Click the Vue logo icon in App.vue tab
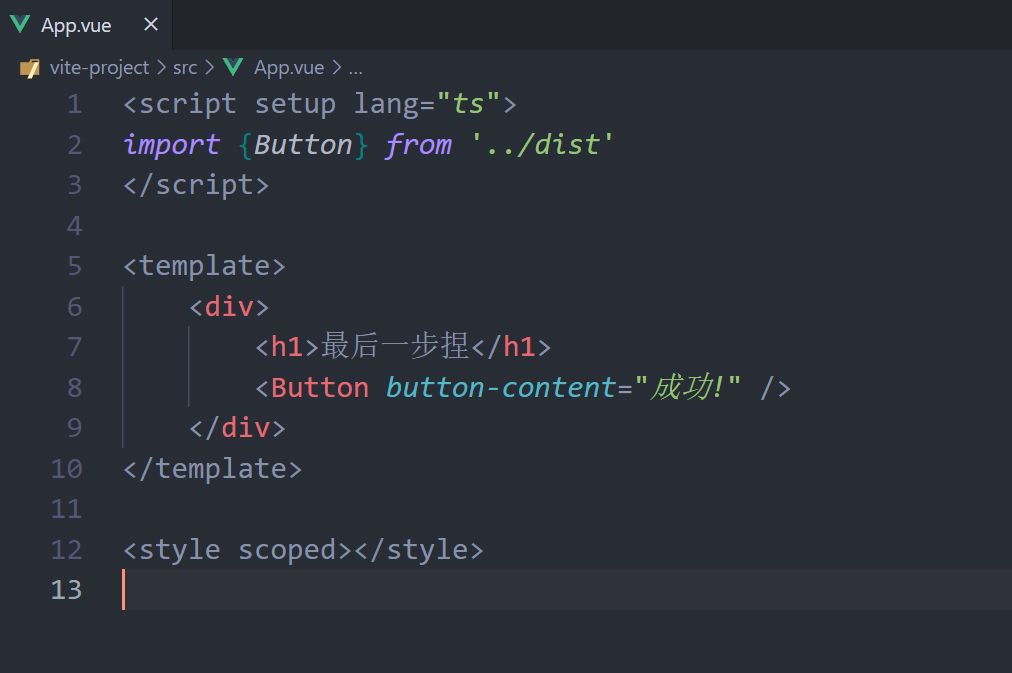Screen dimensions: 1012x673 (x=20, y=25)
